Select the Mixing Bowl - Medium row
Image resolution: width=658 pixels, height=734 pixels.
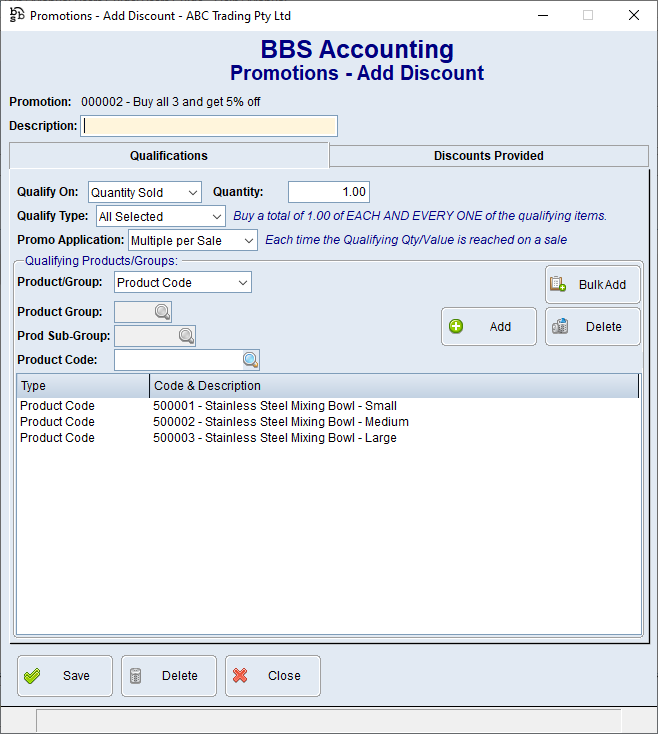[280, 422]
